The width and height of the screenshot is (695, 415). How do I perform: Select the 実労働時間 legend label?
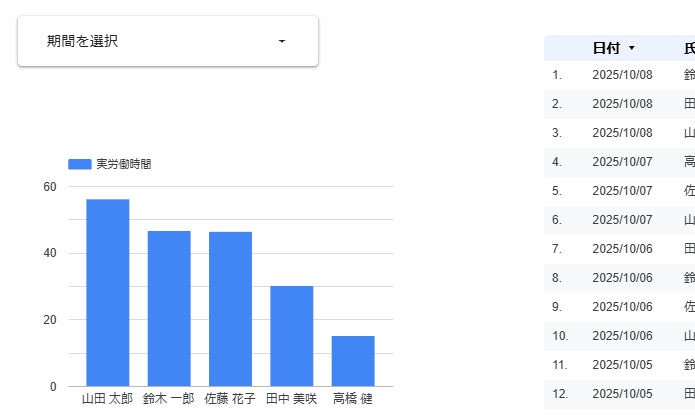[124, 163]
